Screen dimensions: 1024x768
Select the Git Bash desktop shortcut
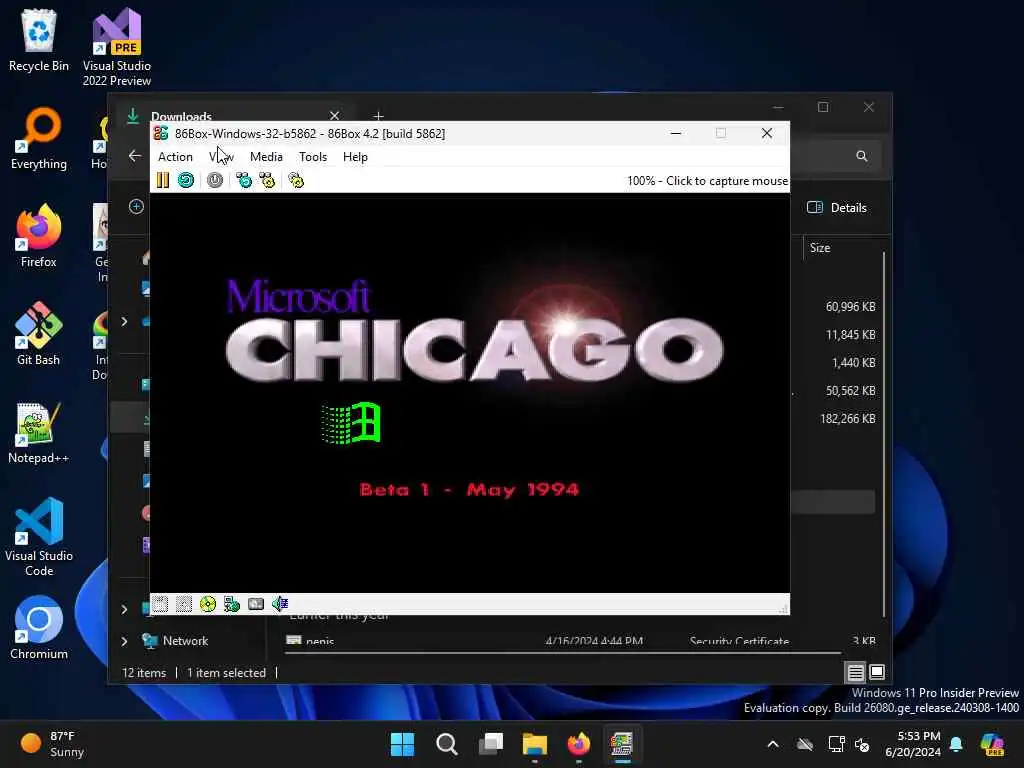(x=39, y=334)
